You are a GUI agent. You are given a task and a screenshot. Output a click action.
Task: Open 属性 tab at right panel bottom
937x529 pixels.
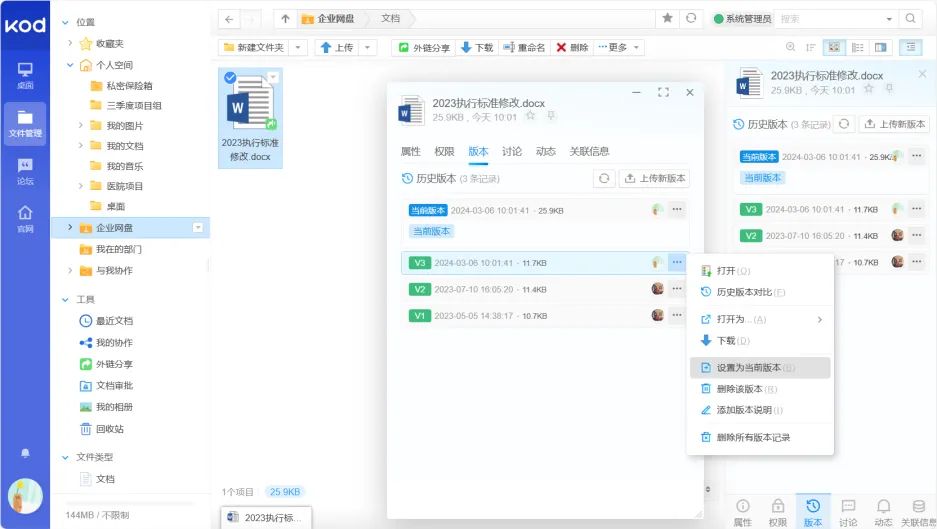742,512
